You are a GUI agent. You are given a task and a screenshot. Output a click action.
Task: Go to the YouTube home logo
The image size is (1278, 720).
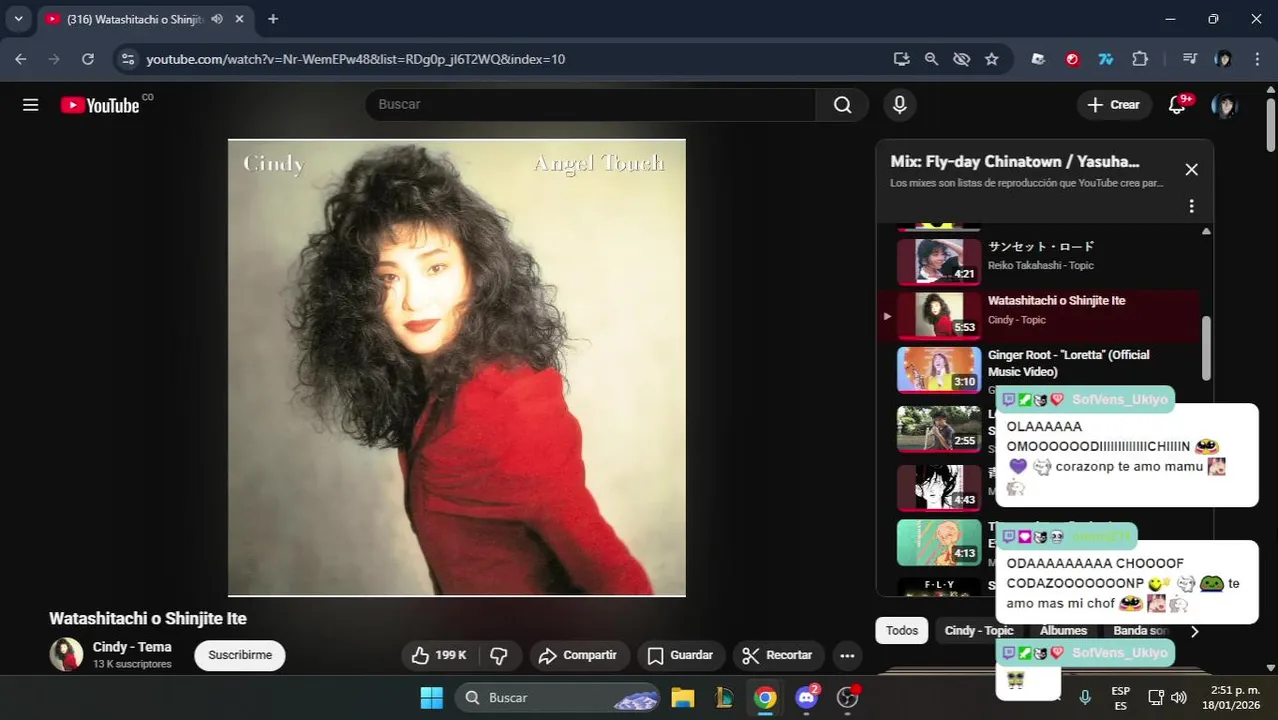[100, 105]
